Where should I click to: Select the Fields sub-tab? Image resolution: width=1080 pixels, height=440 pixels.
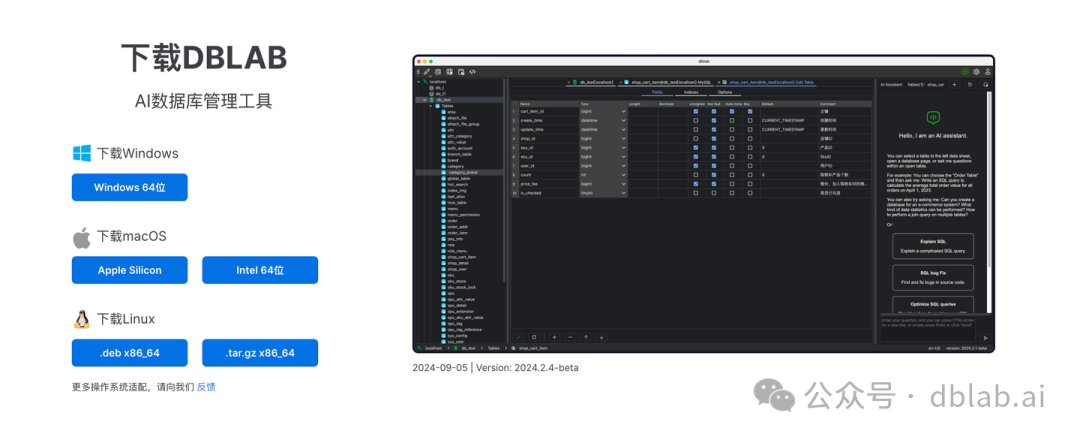coord(657,92)
